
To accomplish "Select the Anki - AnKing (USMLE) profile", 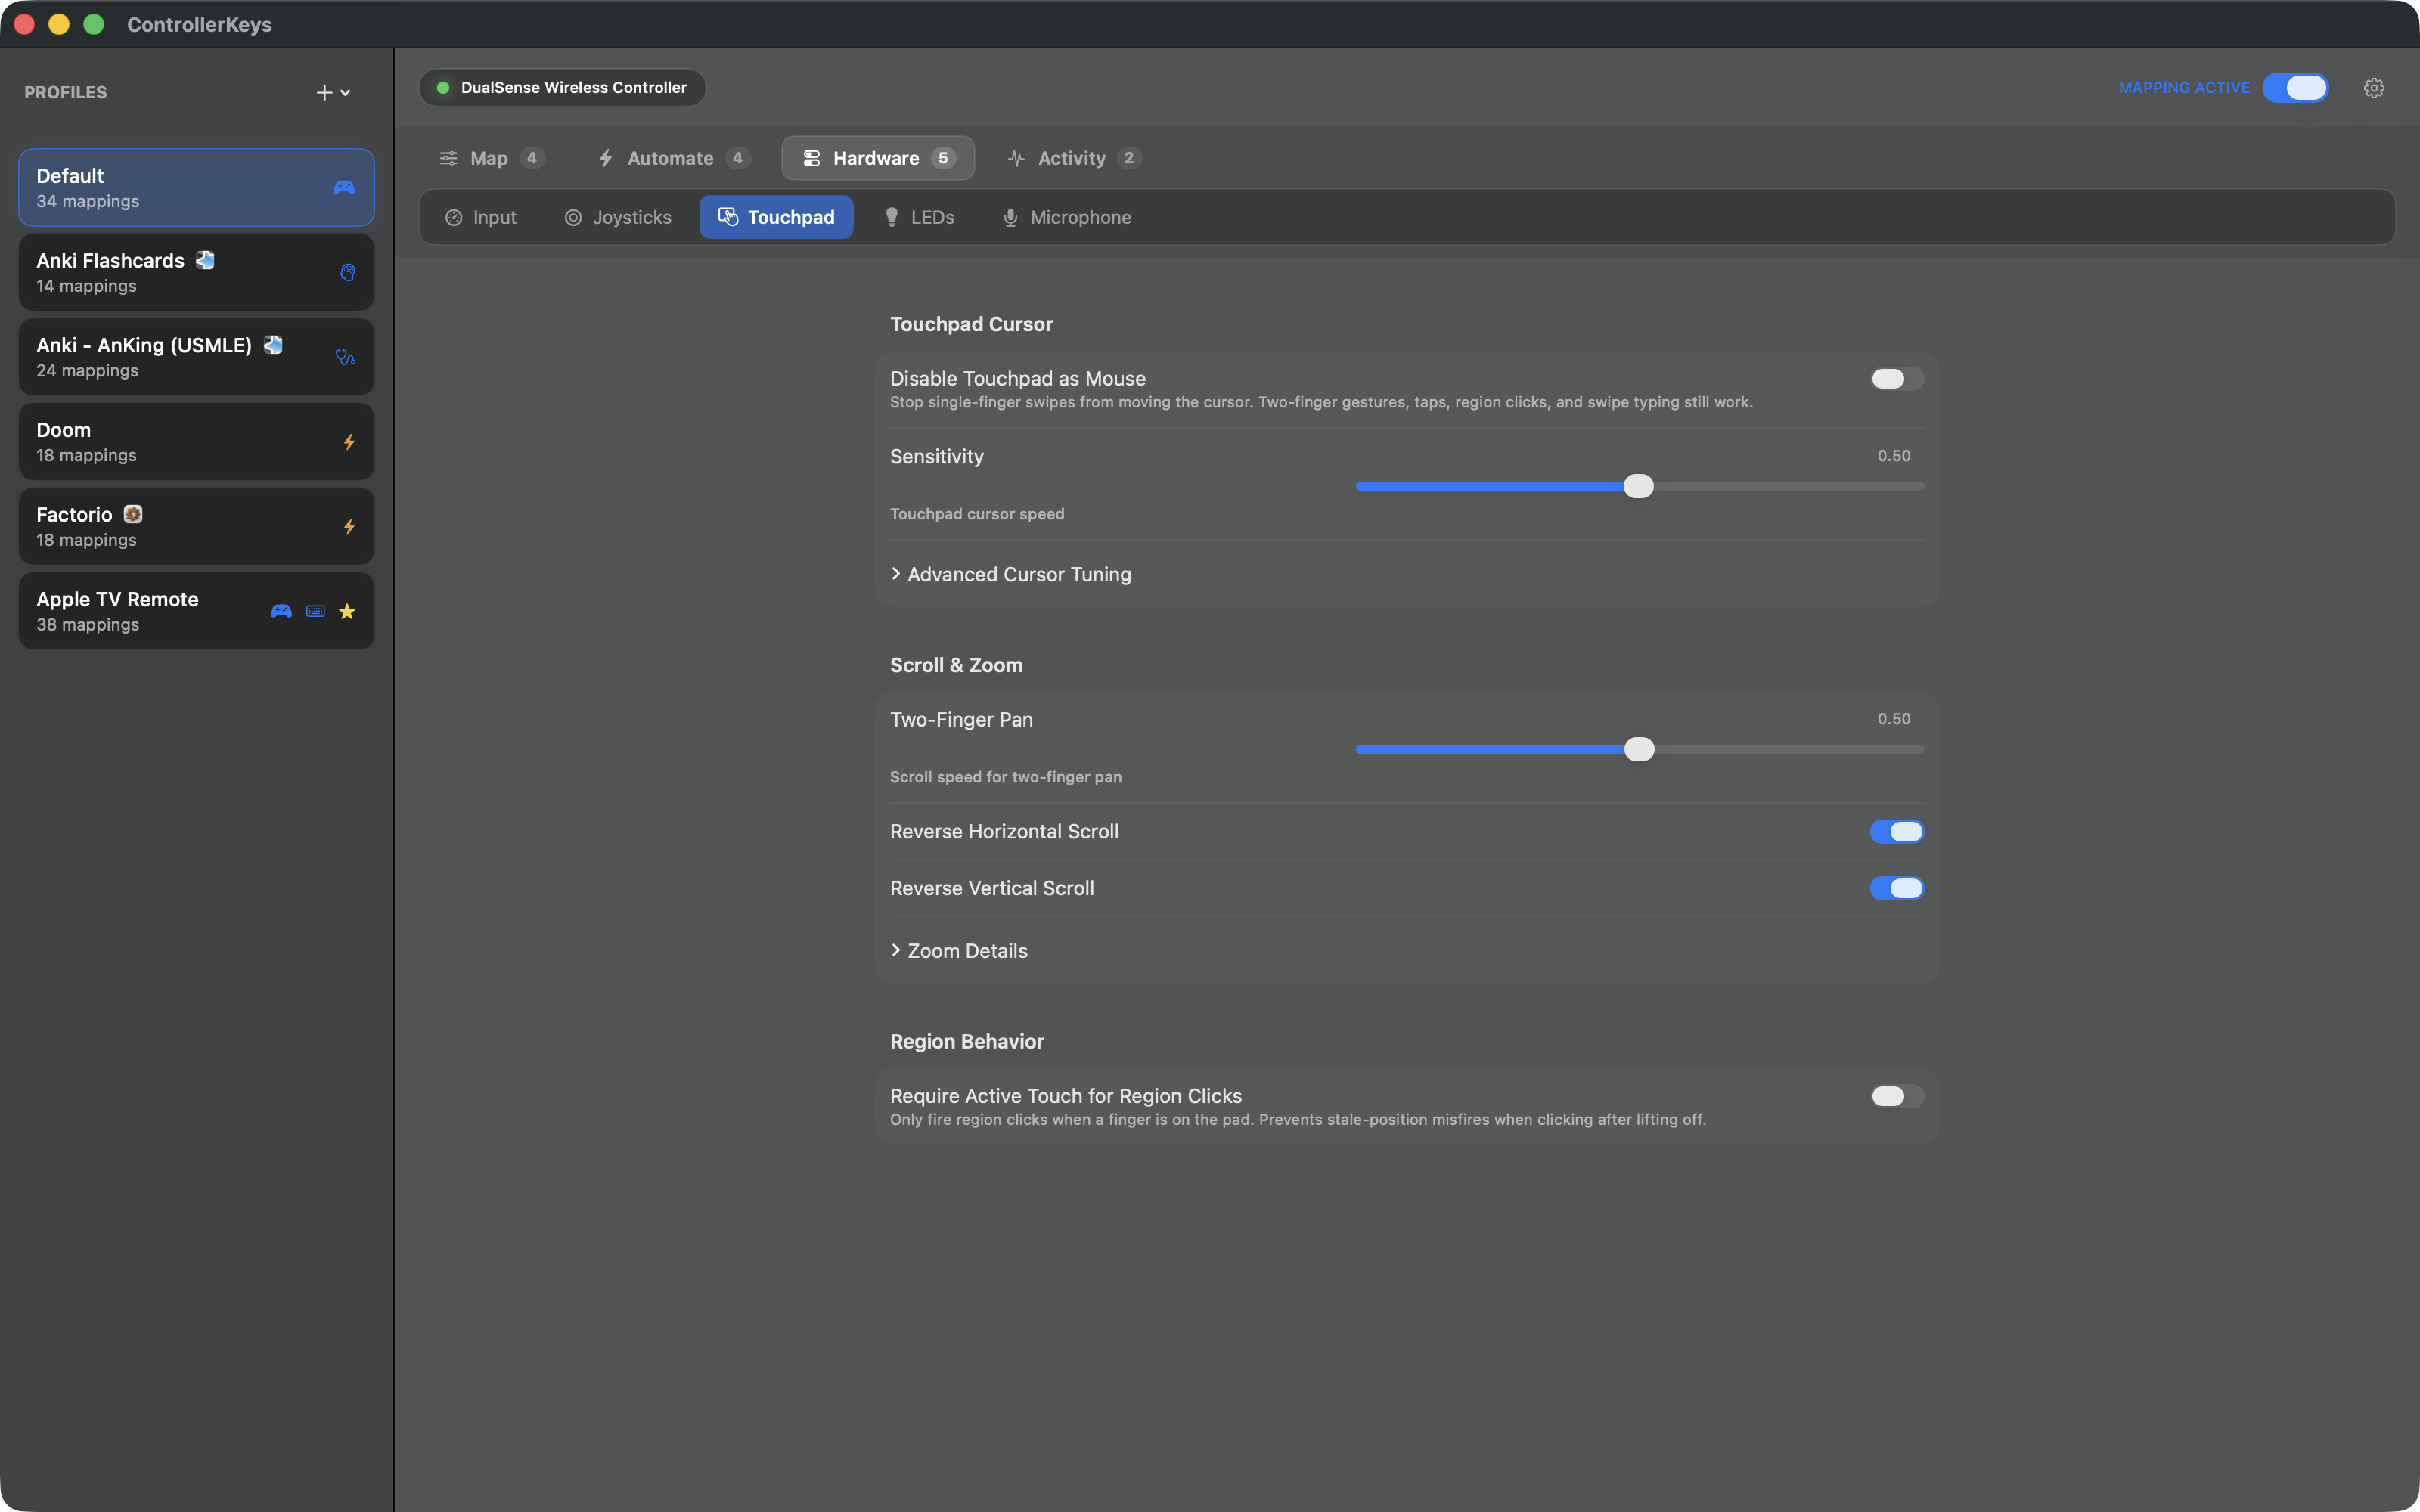I will pos(196,357).
